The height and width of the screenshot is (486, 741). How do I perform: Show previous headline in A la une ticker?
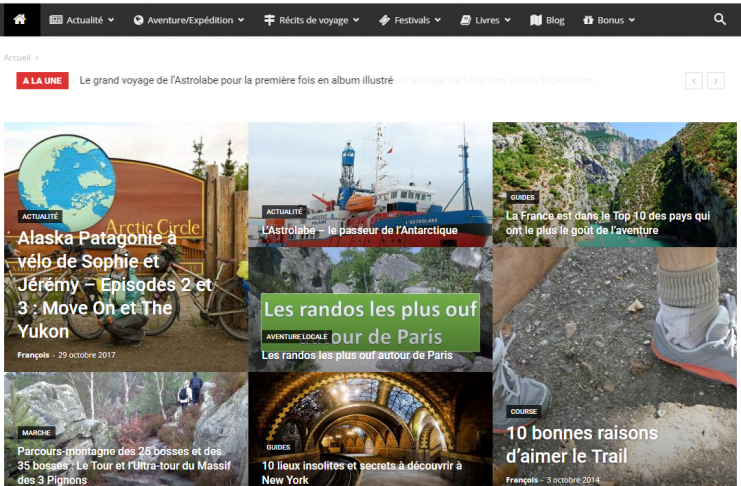(x=694, y=81)
